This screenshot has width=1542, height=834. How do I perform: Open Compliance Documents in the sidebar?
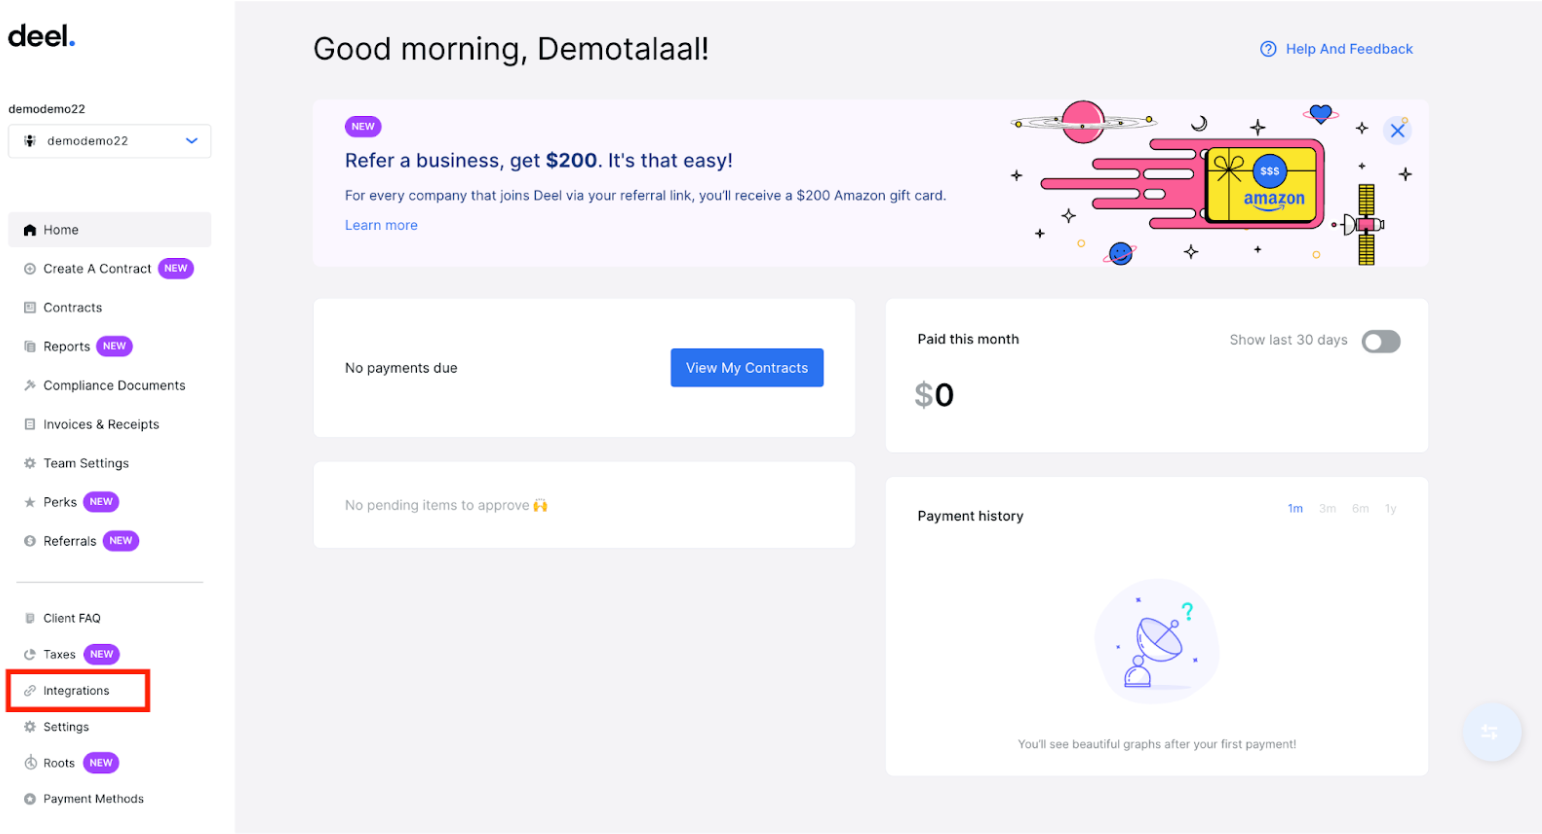click(x=114, y=386)
